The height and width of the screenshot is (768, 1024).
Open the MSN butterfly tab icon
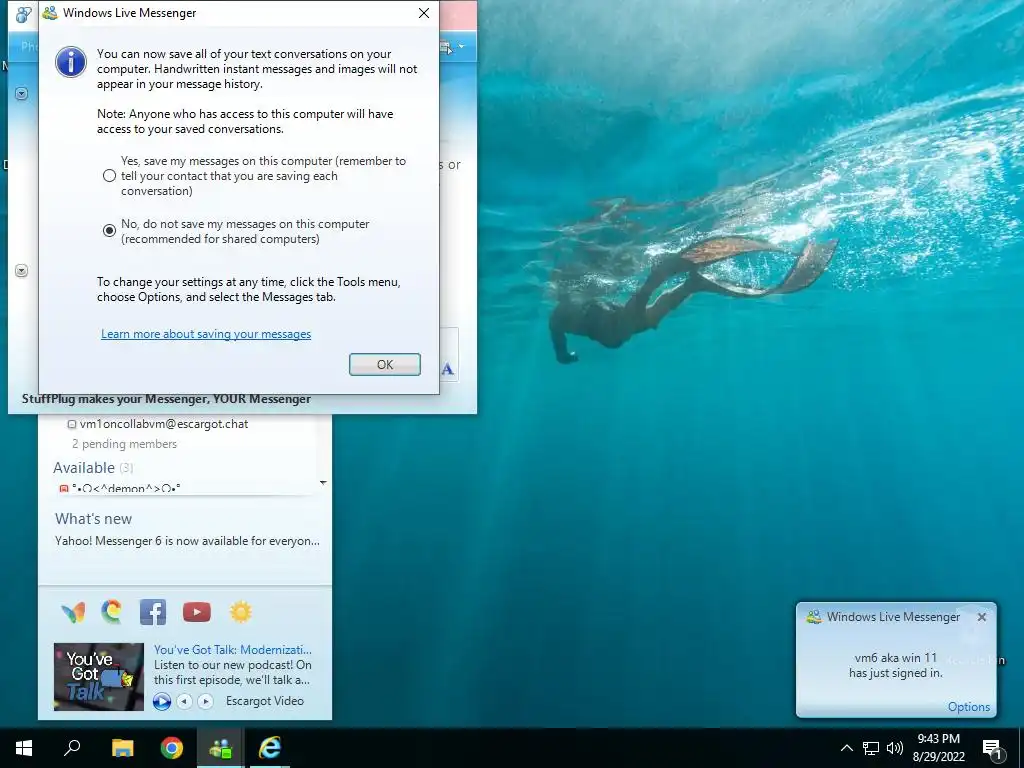[x=73, y=613]
